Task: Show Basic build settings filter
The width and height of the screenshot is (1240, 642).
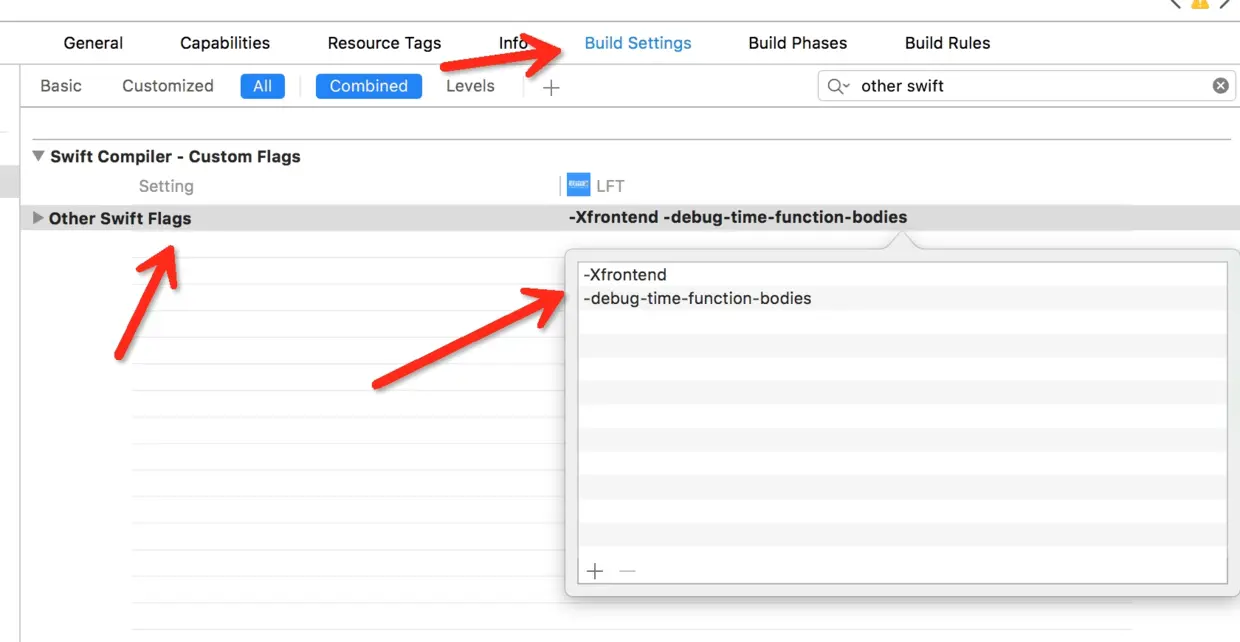Action: pyautogui.click(x=61, y=86)
